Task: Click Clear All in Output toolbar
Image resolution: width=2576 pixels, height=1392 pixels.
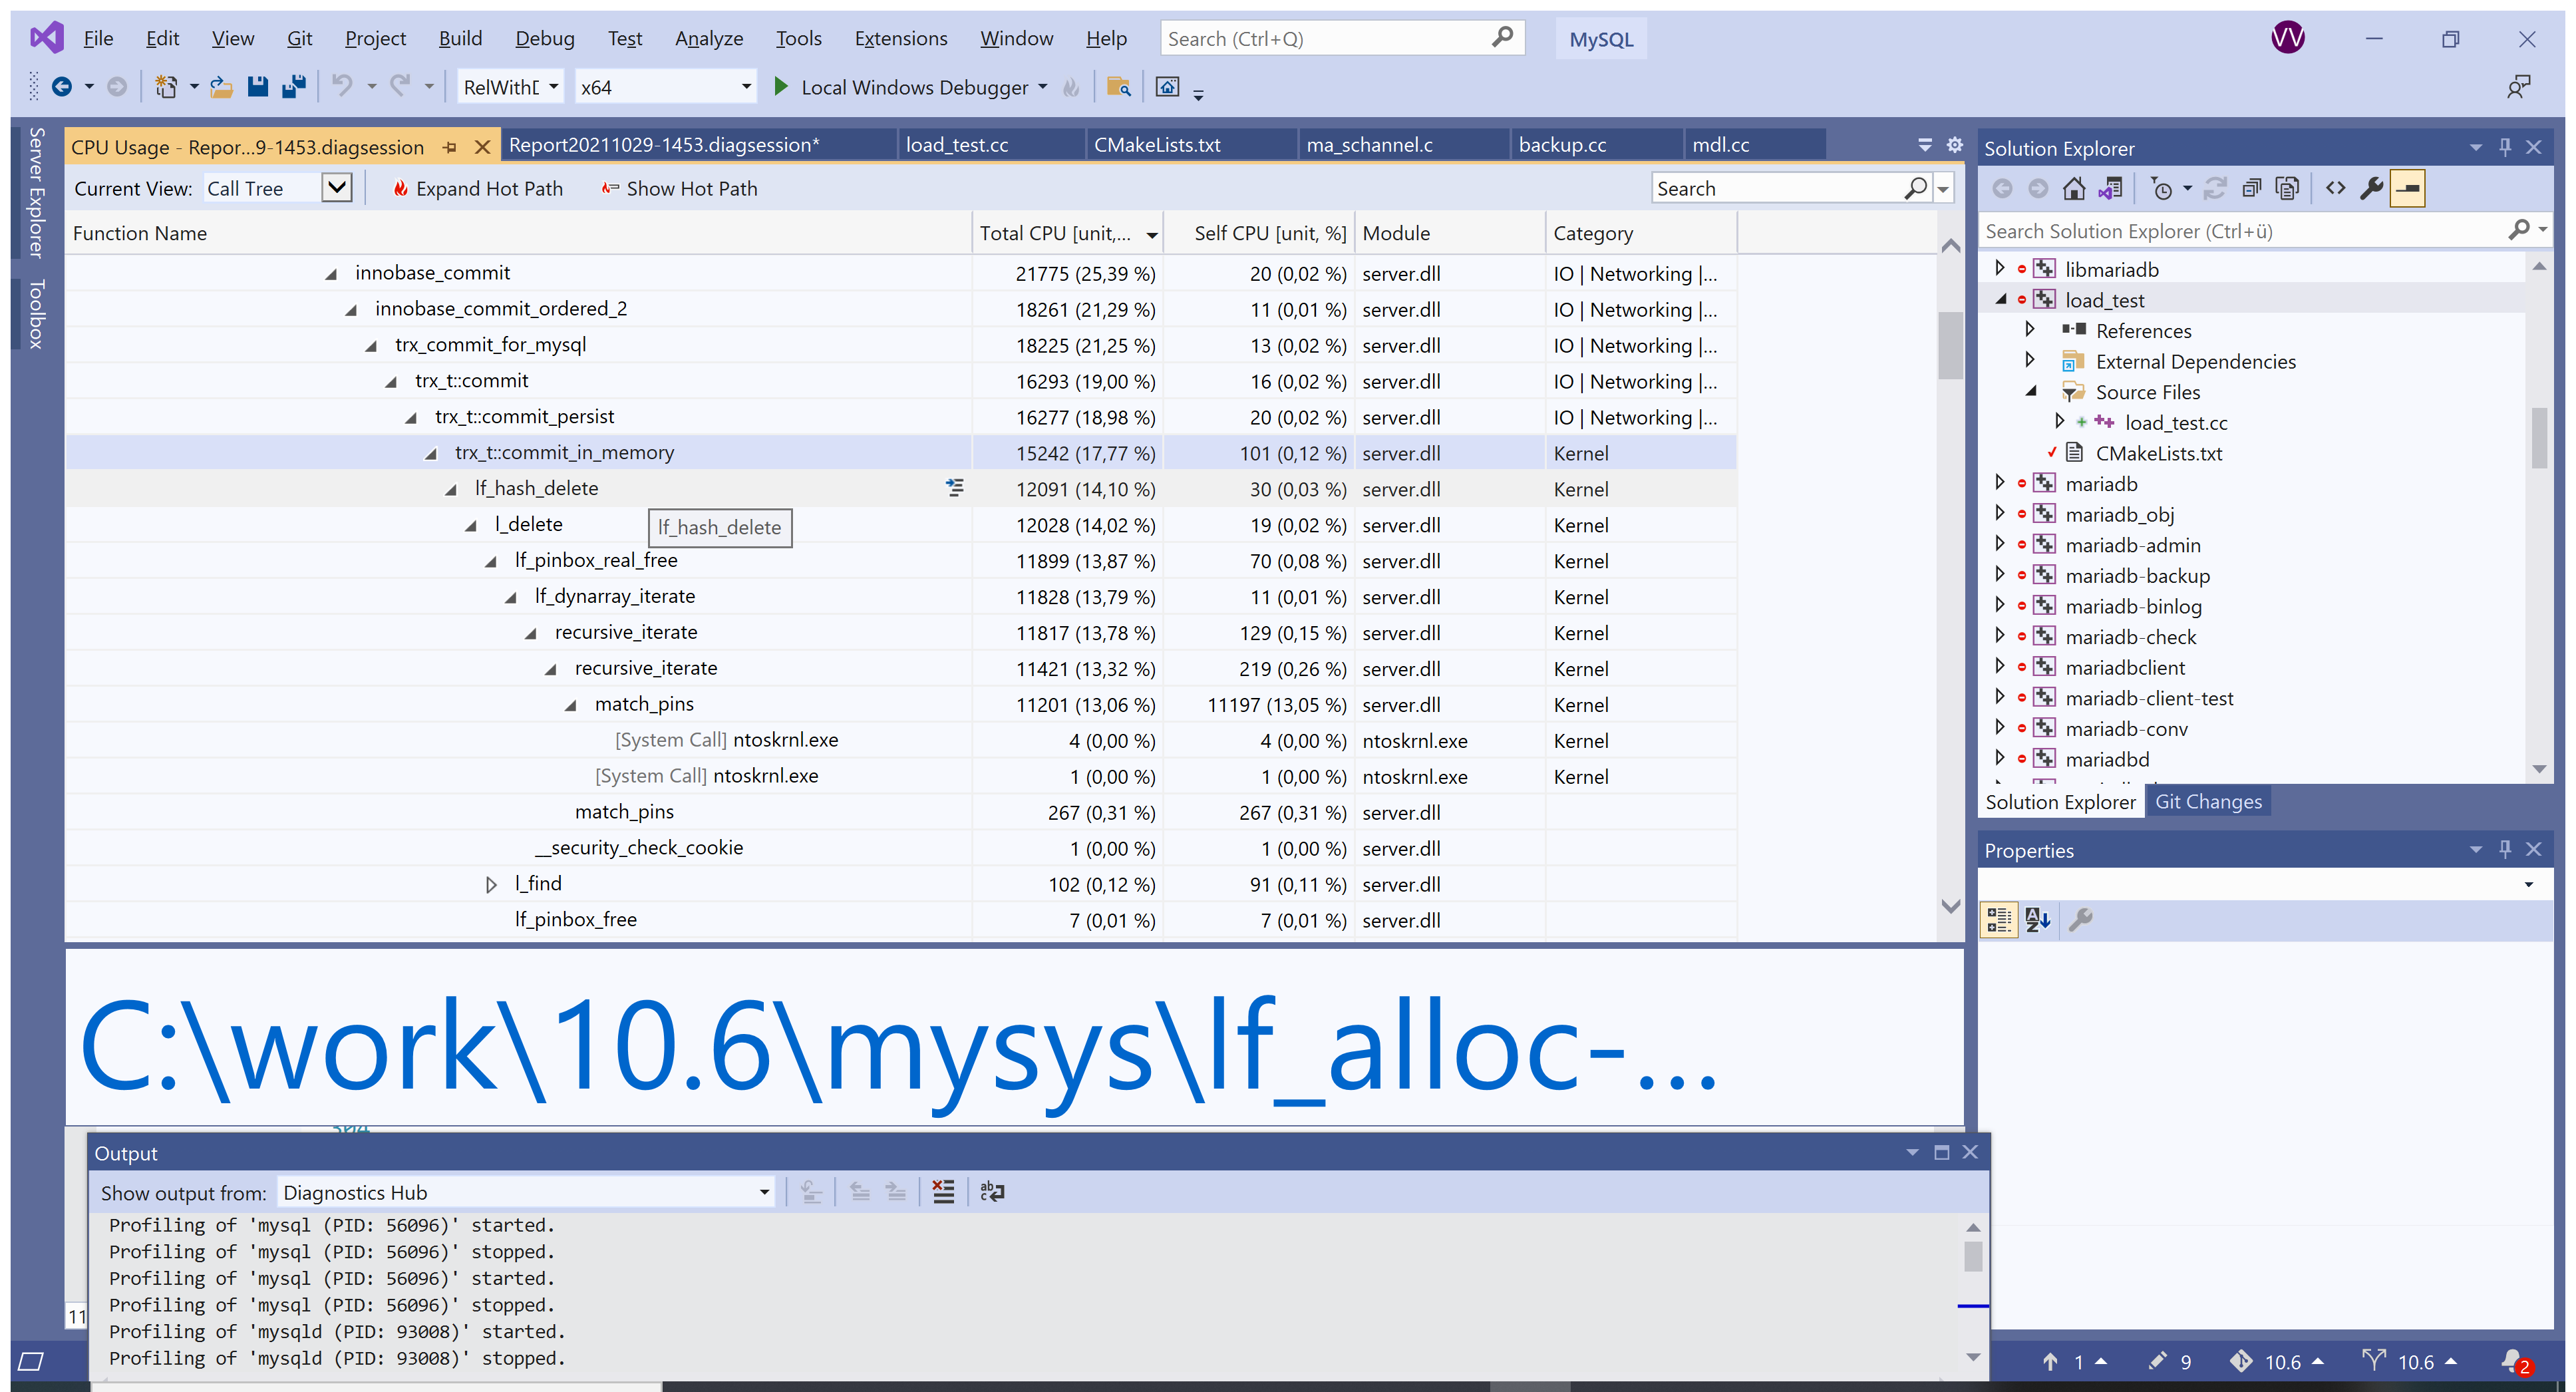Action: pyautogui.click(x=943, y=1191)
